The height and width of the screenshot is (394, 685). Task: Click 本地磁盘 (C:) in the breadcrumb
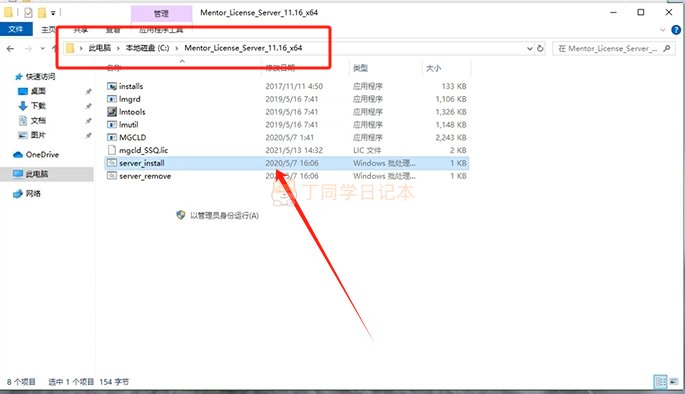coord(147,48)
